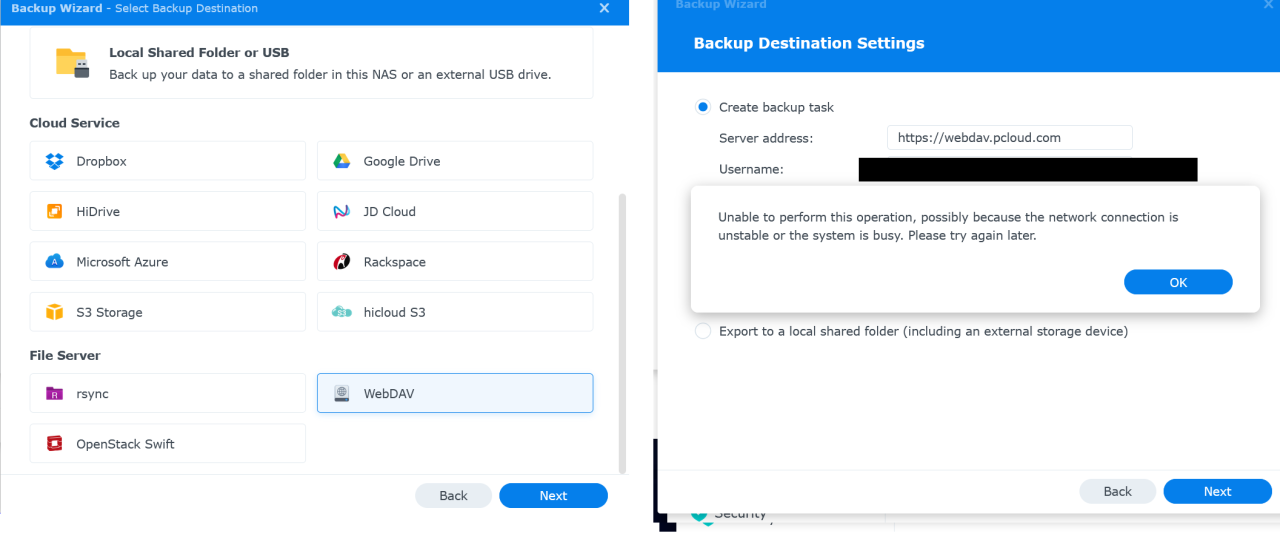Click Next in Select Backup Destination wizard
Viewport: 1280px width, 542px height.
(553, 496)
